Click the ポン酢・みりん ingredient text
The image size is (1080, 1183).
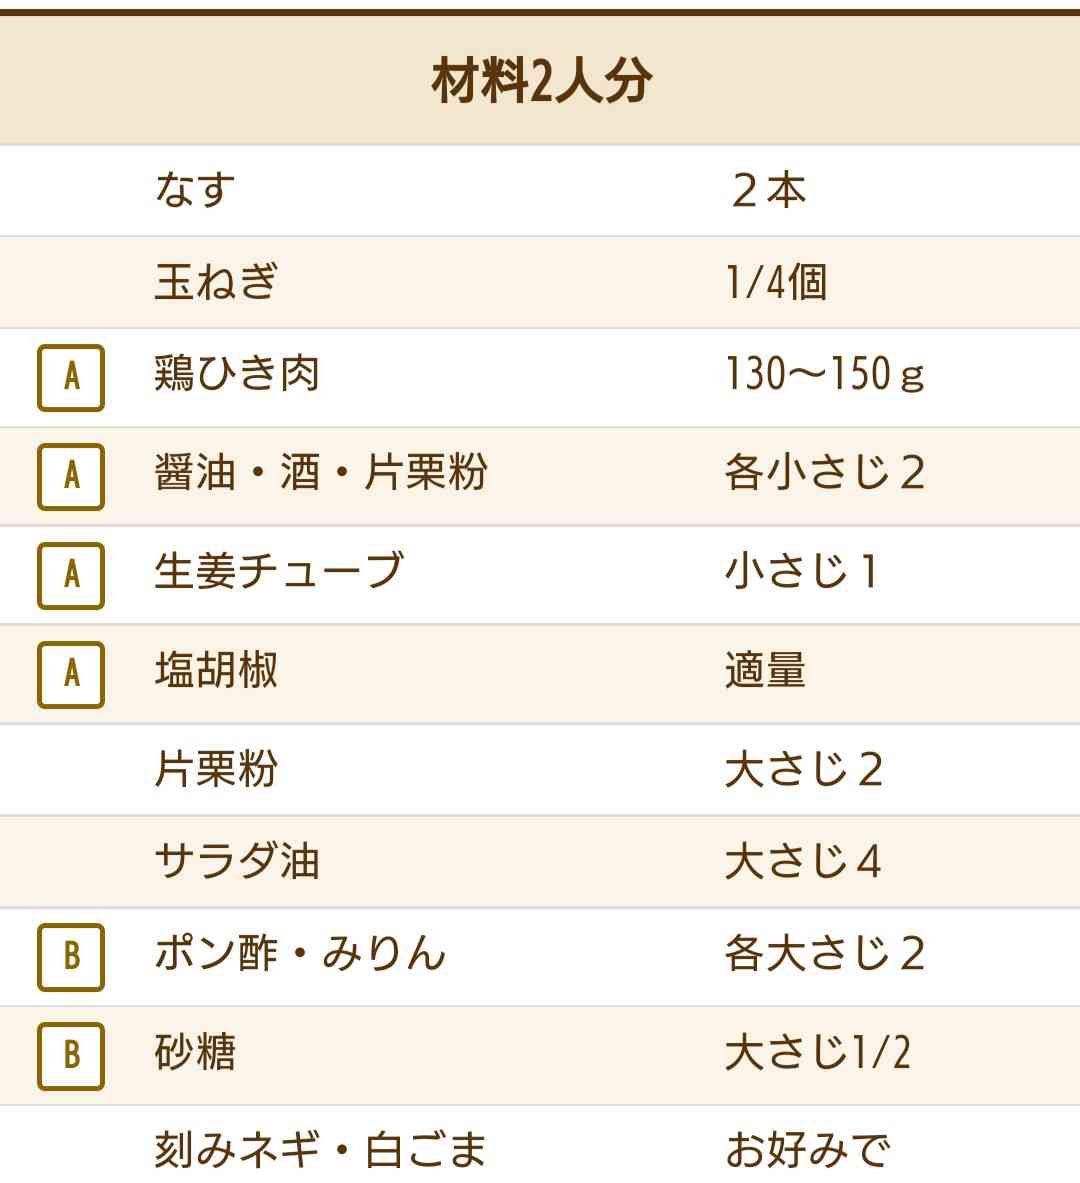click(x=300, y=952)
